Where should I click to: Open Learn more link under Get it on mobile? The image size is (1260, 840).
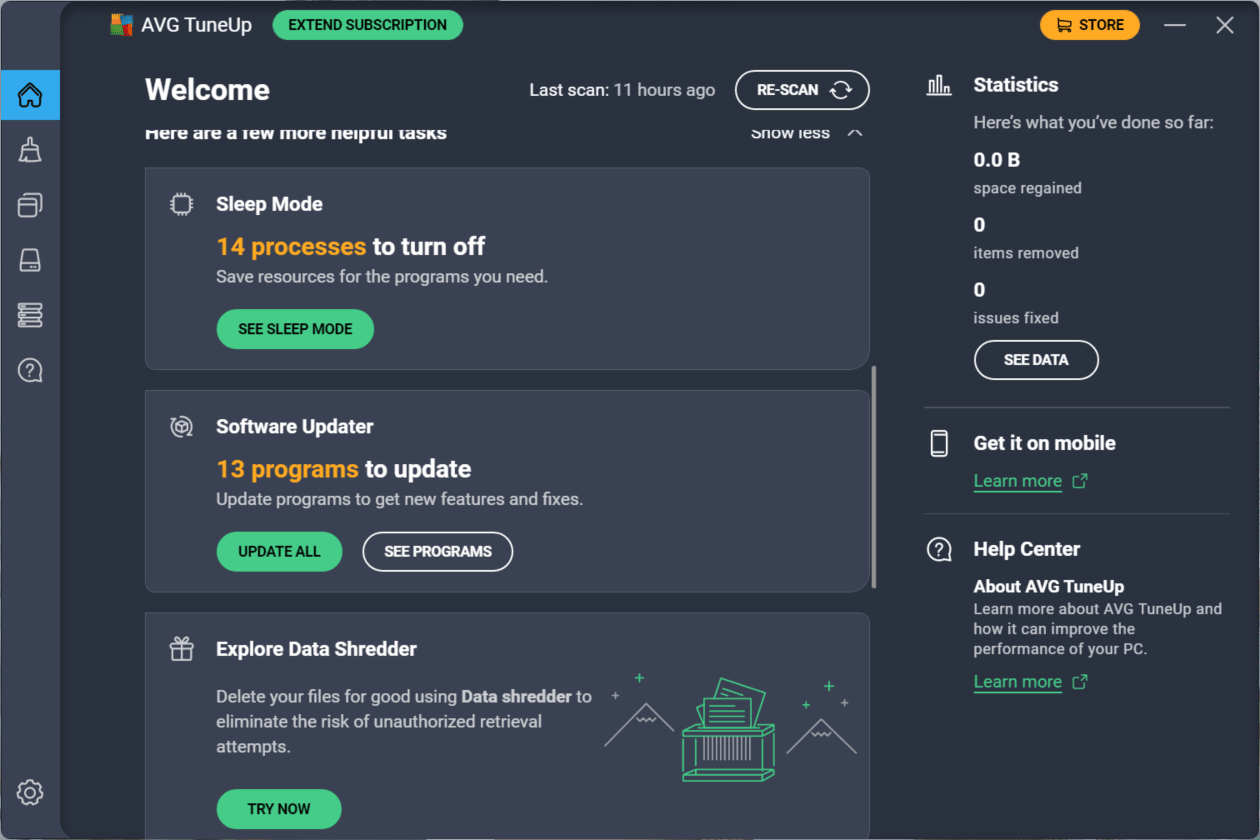click(x=1018, y=481)
